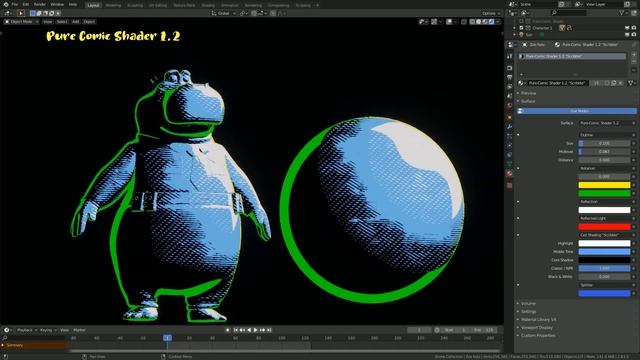Click the red Reflection Light color swatch
The height and width of the screenshot is (360, 640).
[x=604, y=227]
